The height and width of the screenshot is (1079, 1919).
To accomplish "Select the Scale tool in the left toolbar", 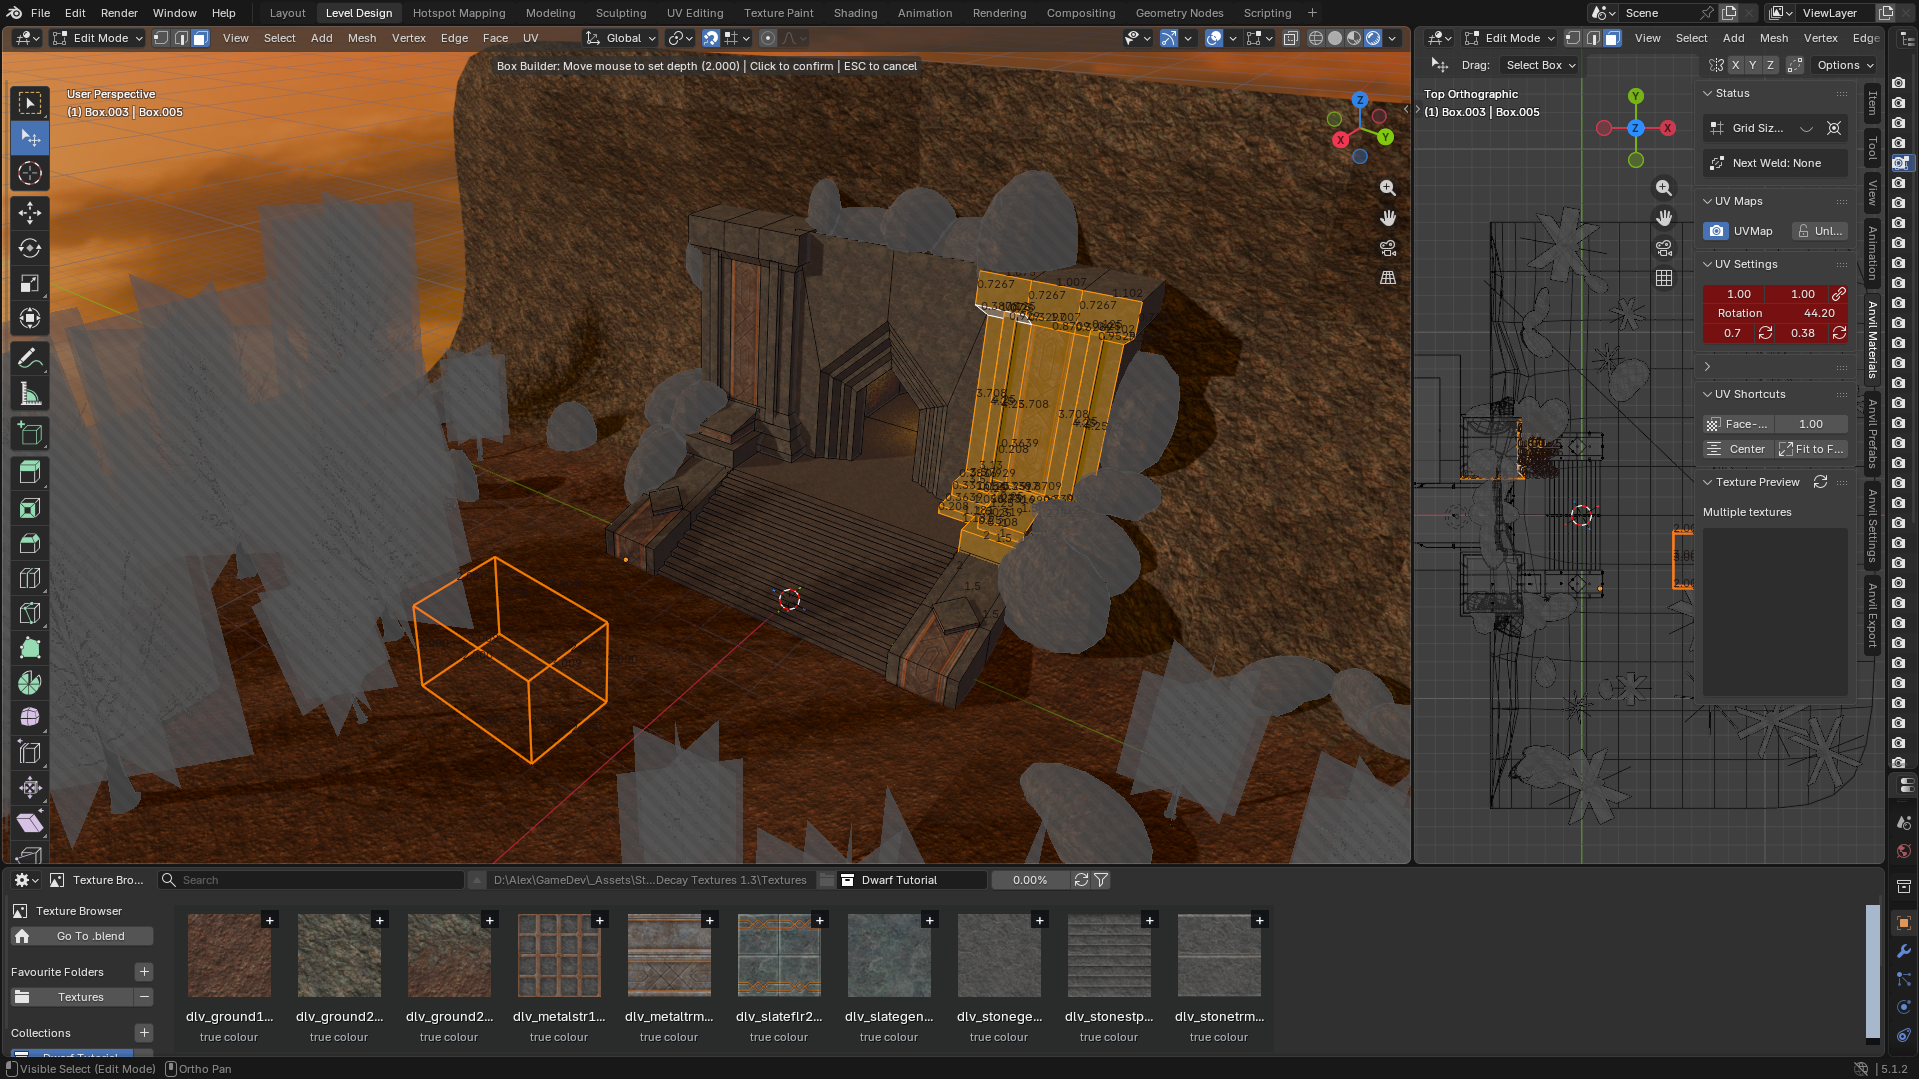I will [x=30, y=283].
